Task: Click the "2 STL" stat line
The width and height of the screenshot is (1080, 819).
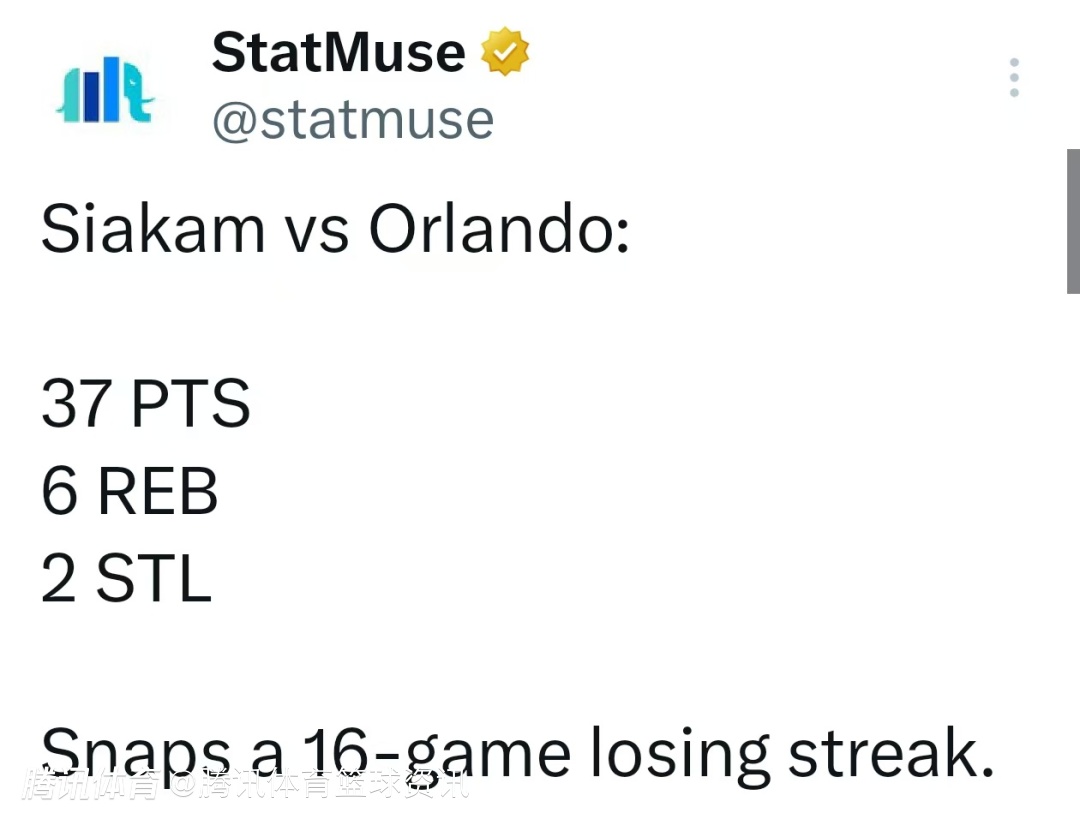Action: [x=126, y=579]
